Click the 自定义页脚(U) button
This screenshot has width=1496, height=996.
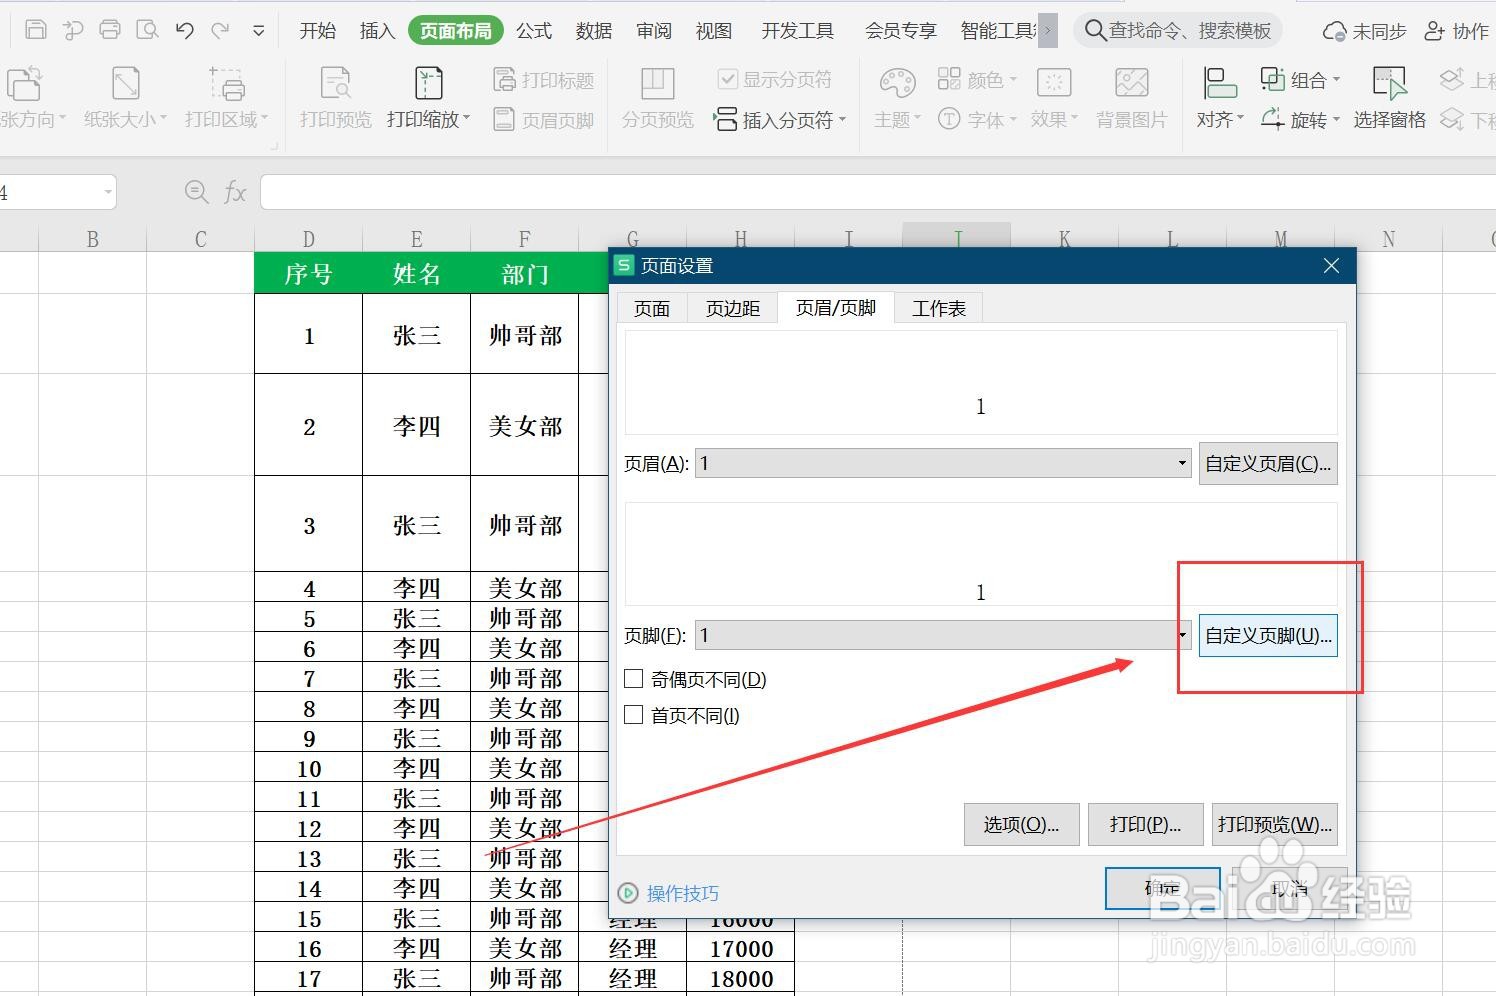point(1266,635)
